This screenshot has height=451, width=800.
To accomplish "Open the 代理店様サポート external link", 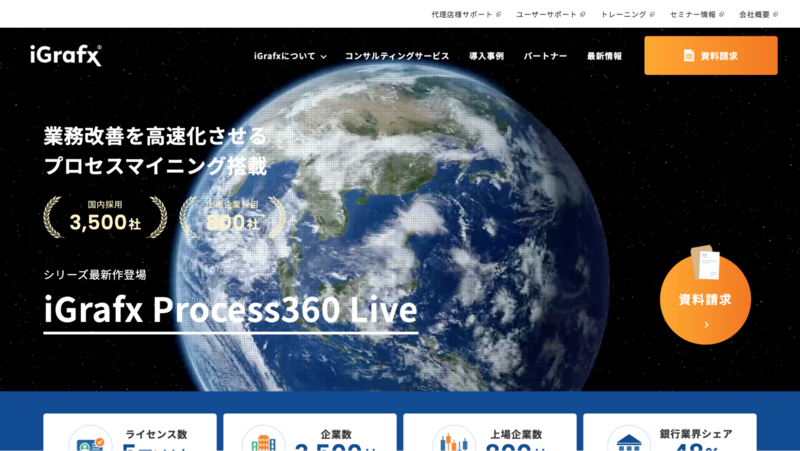I will (465, 14).
